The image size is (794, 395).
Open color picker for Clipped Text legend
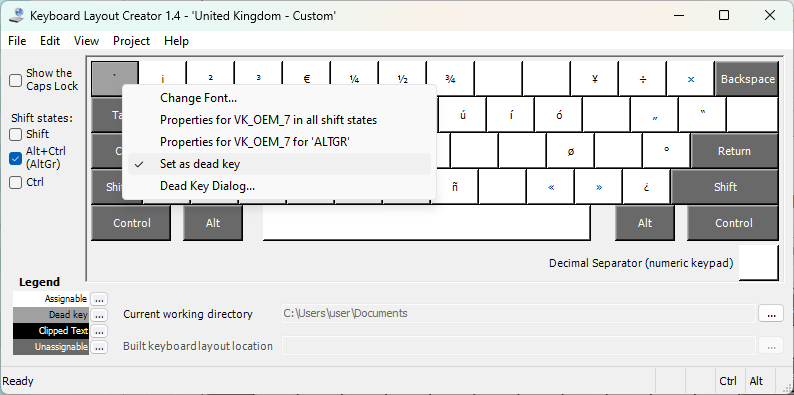point(99,331)
